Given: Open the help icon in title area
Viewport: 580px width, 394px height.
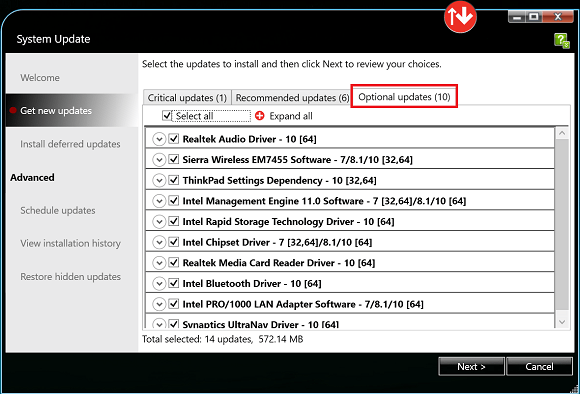Looking at the screenshot, I should click(562, 40).
